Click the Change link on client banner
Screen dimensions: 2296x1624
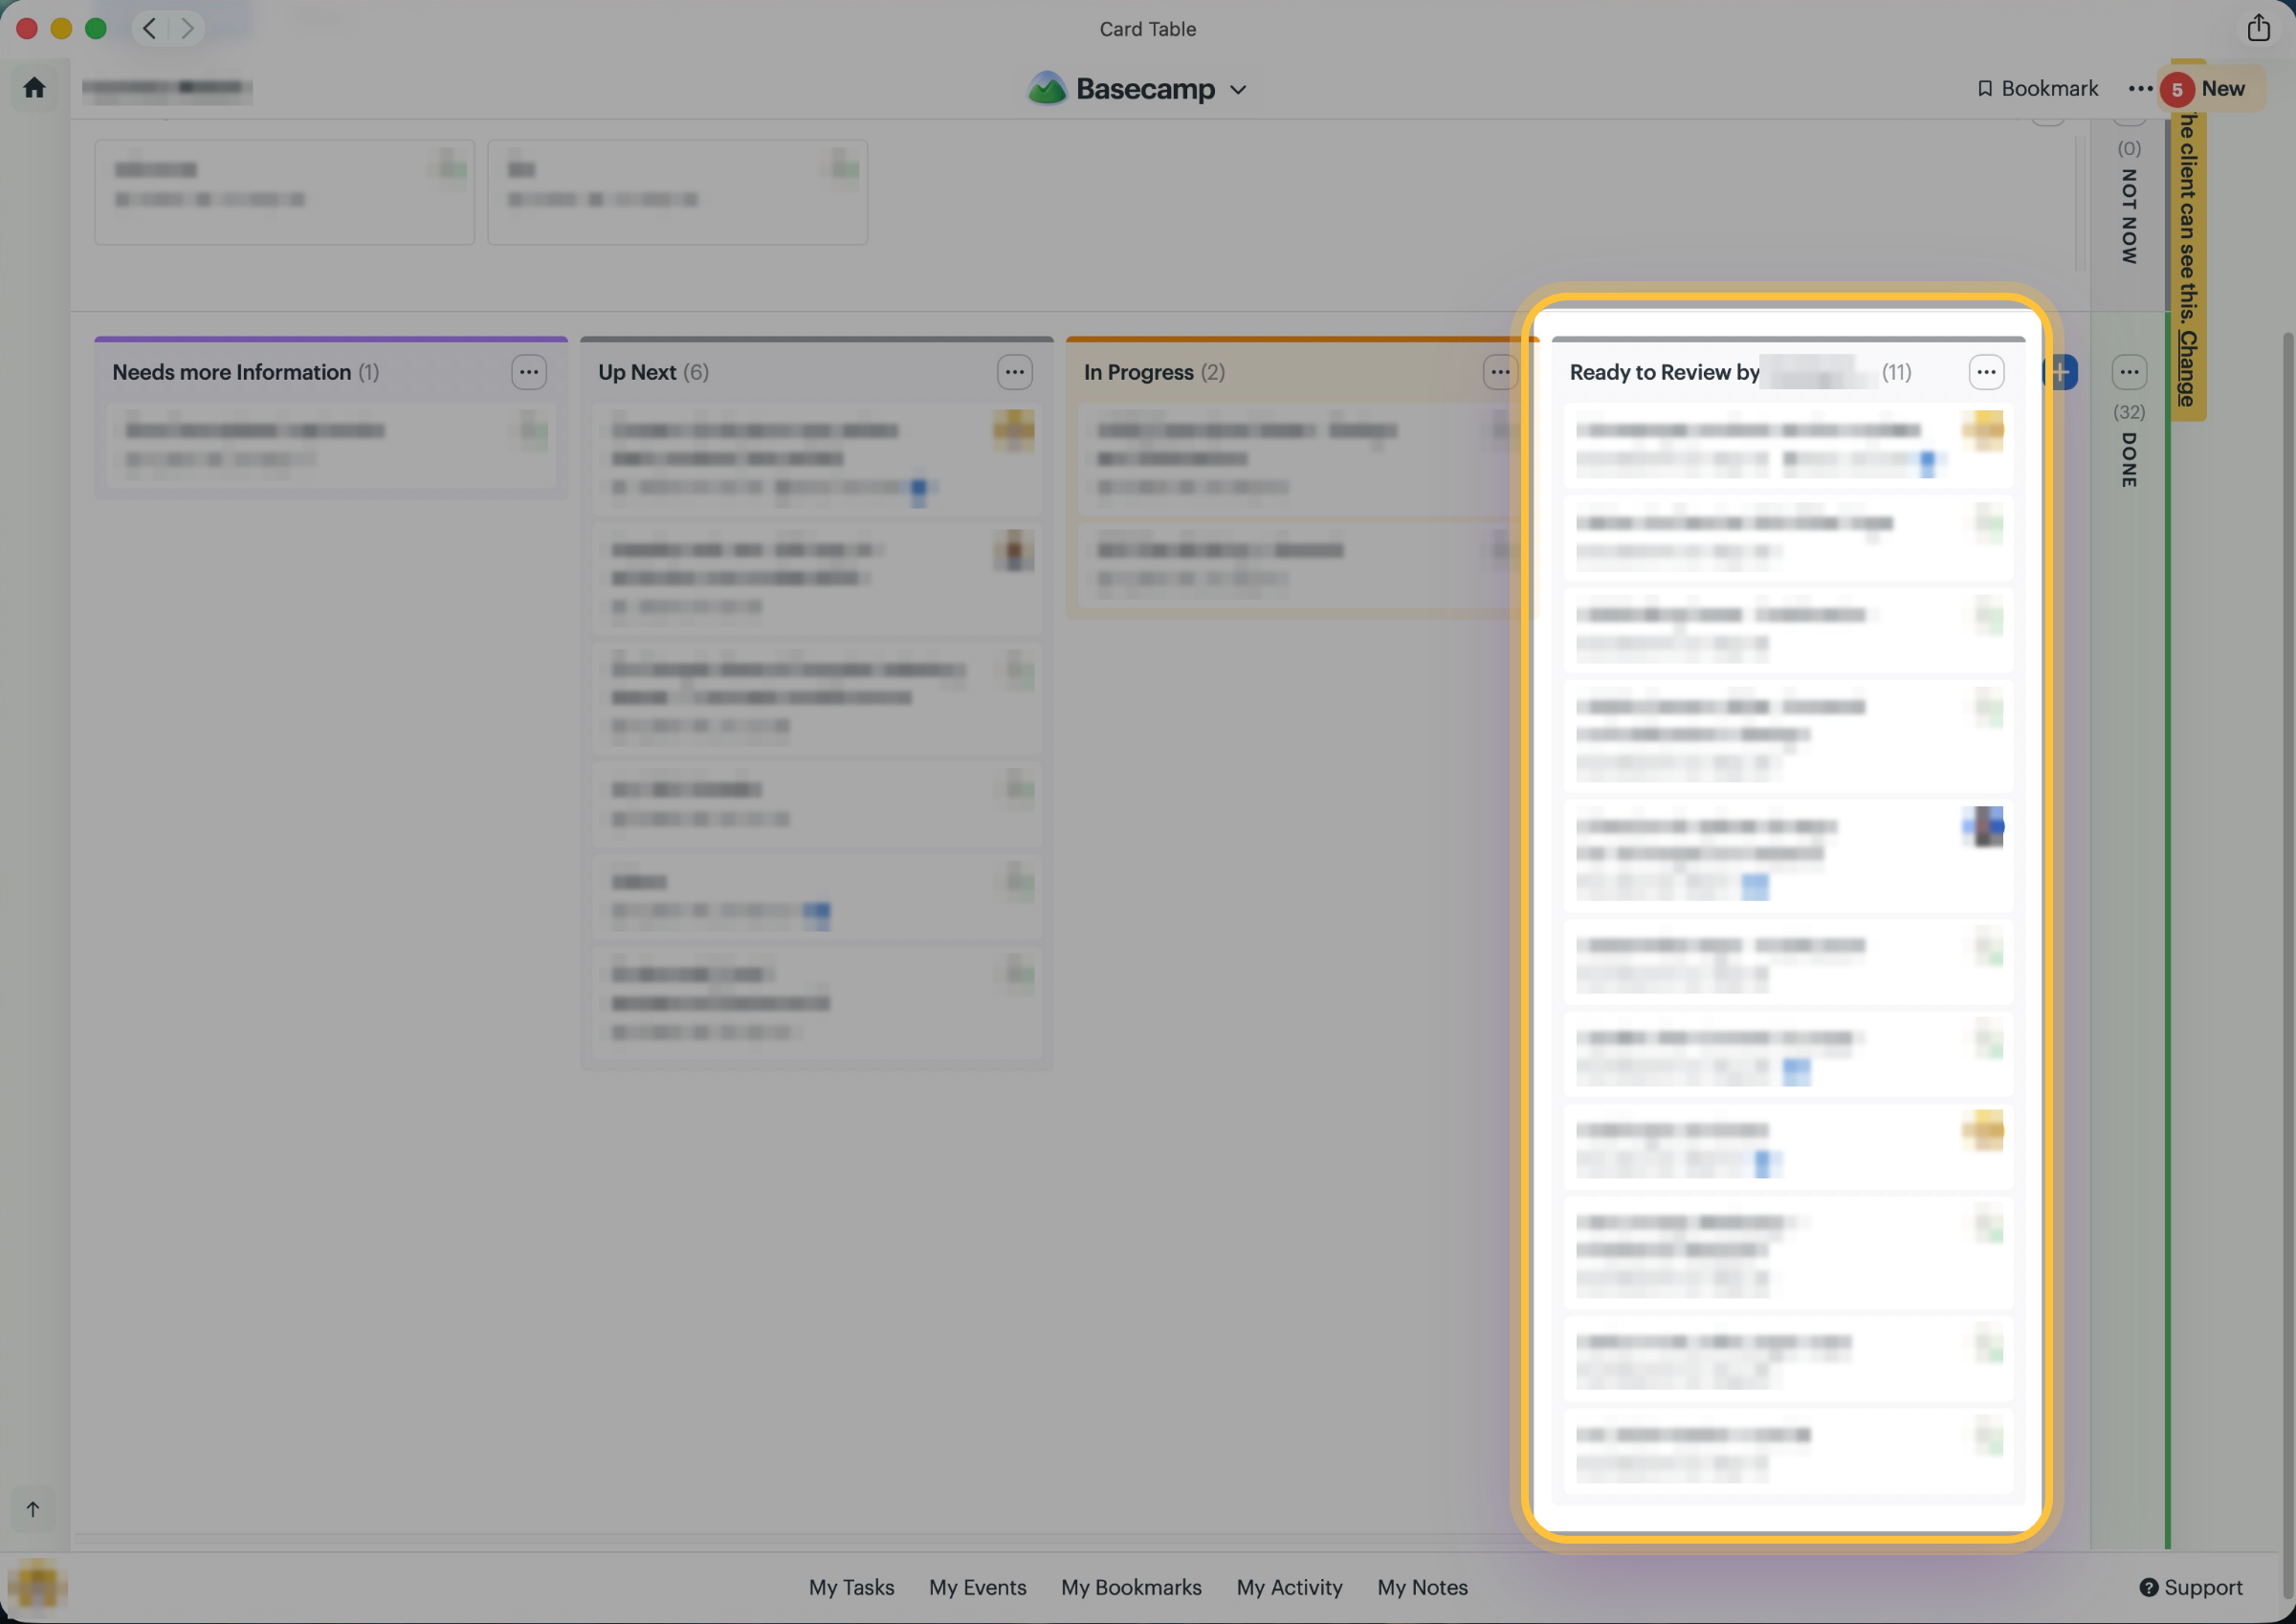click(x=2188, y=368)
